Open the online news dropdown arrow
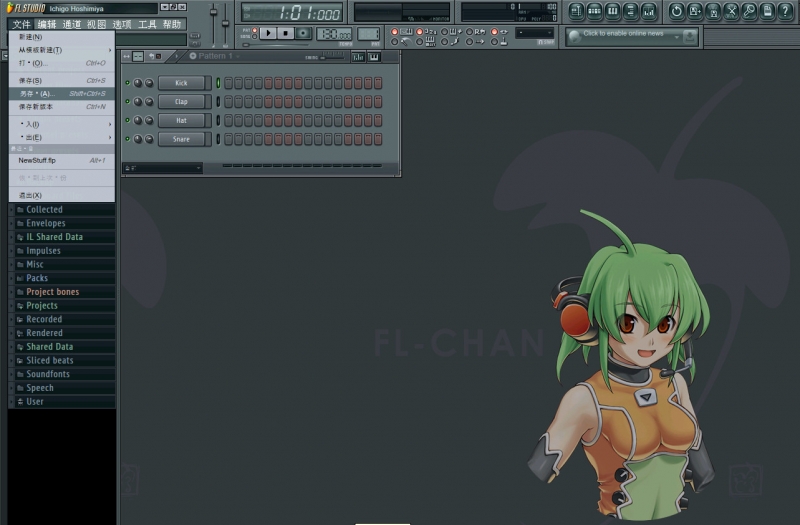 pos(677,37)
